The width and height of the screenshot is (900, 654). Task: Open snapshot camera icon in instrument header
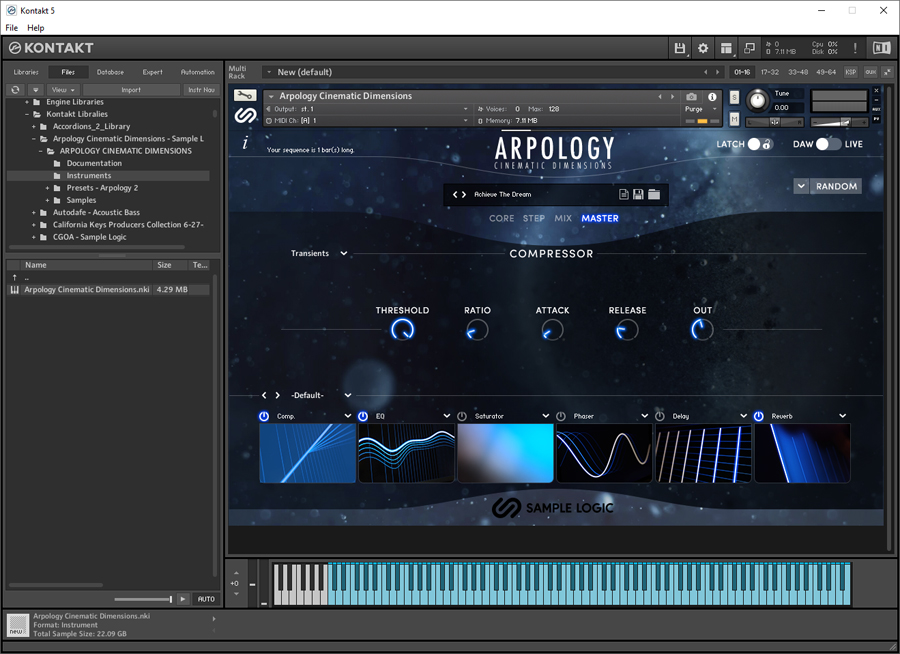pos(692,96)
